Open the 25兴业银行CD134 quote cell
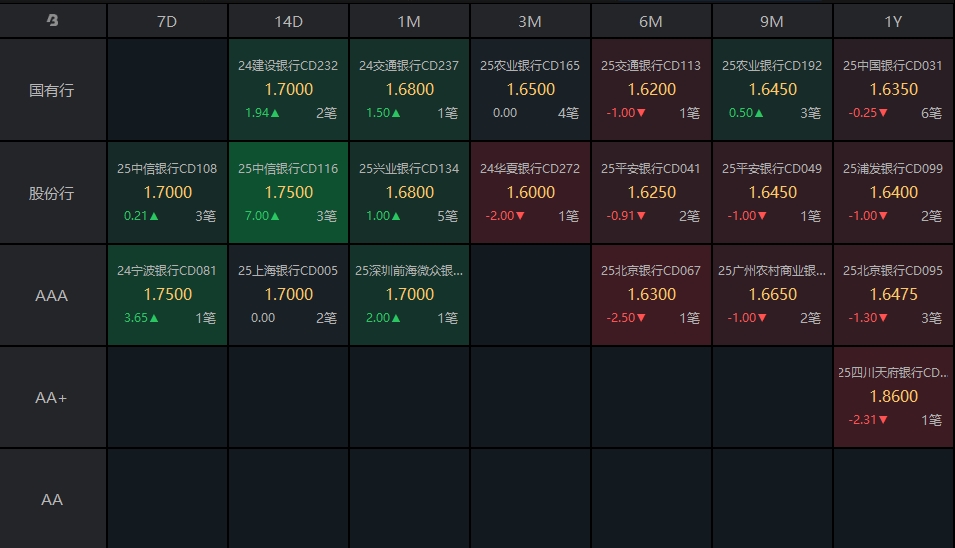955x548 pixels. [409, 192]
